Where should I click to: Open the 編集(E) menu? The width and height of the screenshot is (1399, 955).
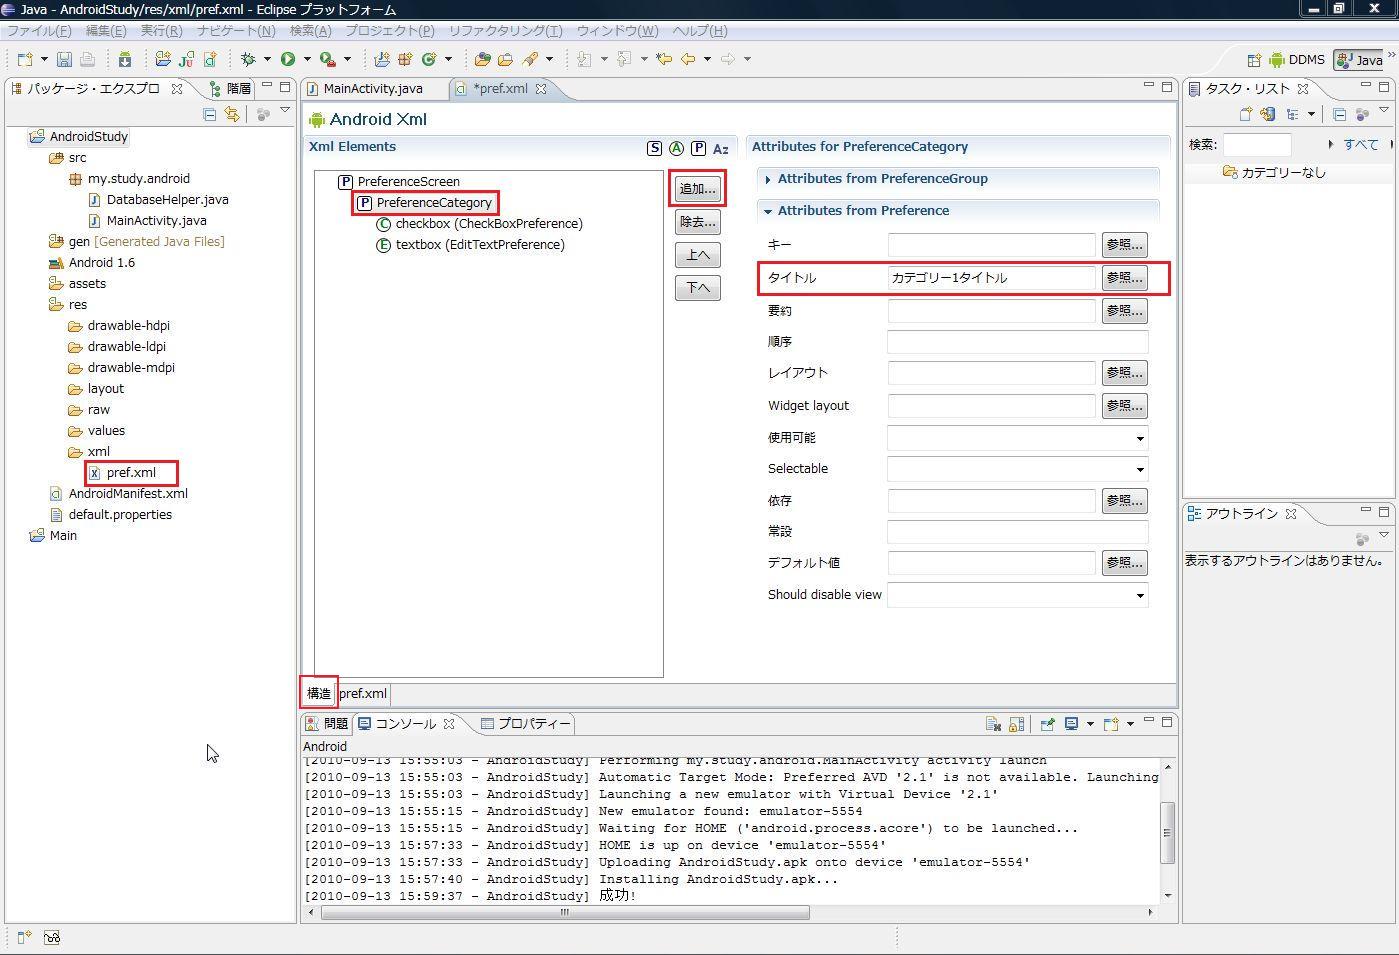click(106, 31)
